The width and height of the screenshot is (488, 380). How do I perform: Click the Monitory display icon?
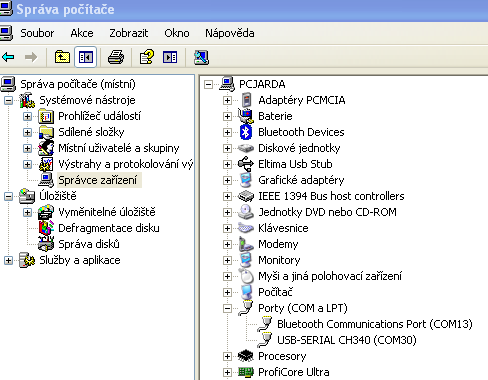point(246,260)
